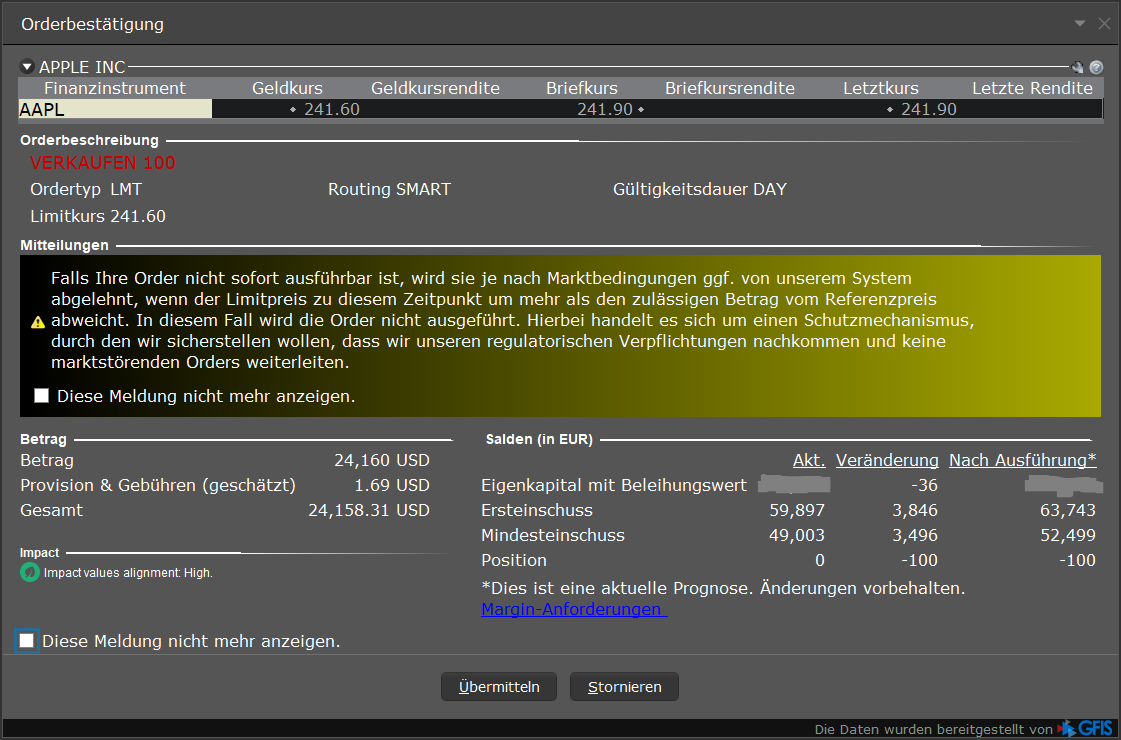Click the Geldkursrendite column header
Image resolution: width=1121 pixels, height=740 pixels.
[435, 88]
